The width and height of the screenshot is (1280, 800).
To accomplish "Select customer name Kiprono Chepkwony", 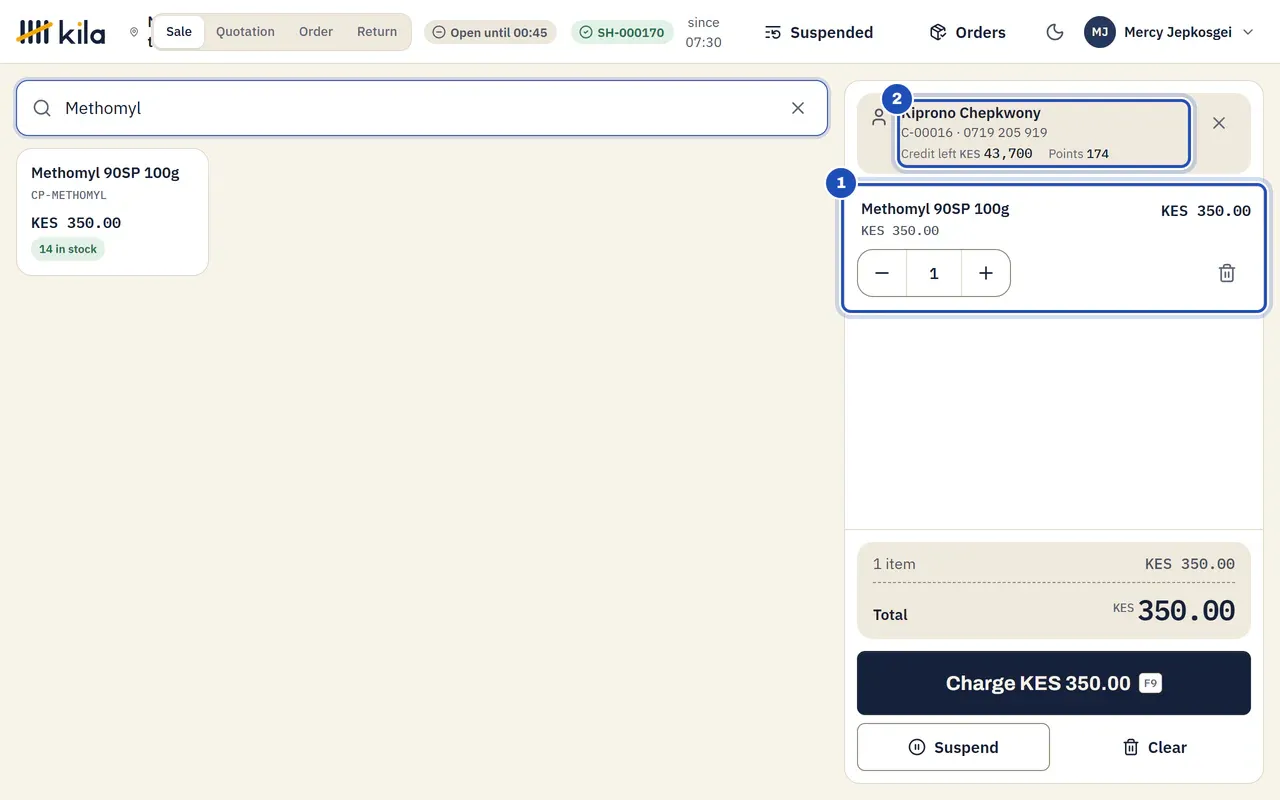I will (x=972, y=113).
